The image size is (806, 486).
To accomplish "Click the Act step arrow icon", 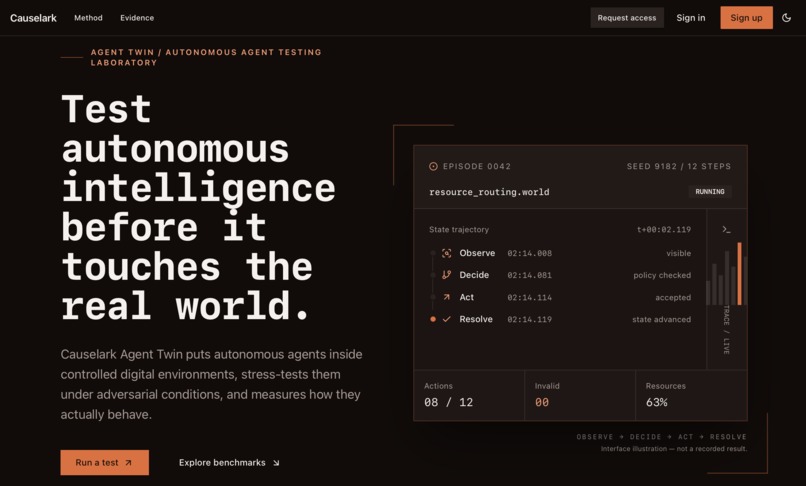I will pyautogui.click(x=447, y=297).
